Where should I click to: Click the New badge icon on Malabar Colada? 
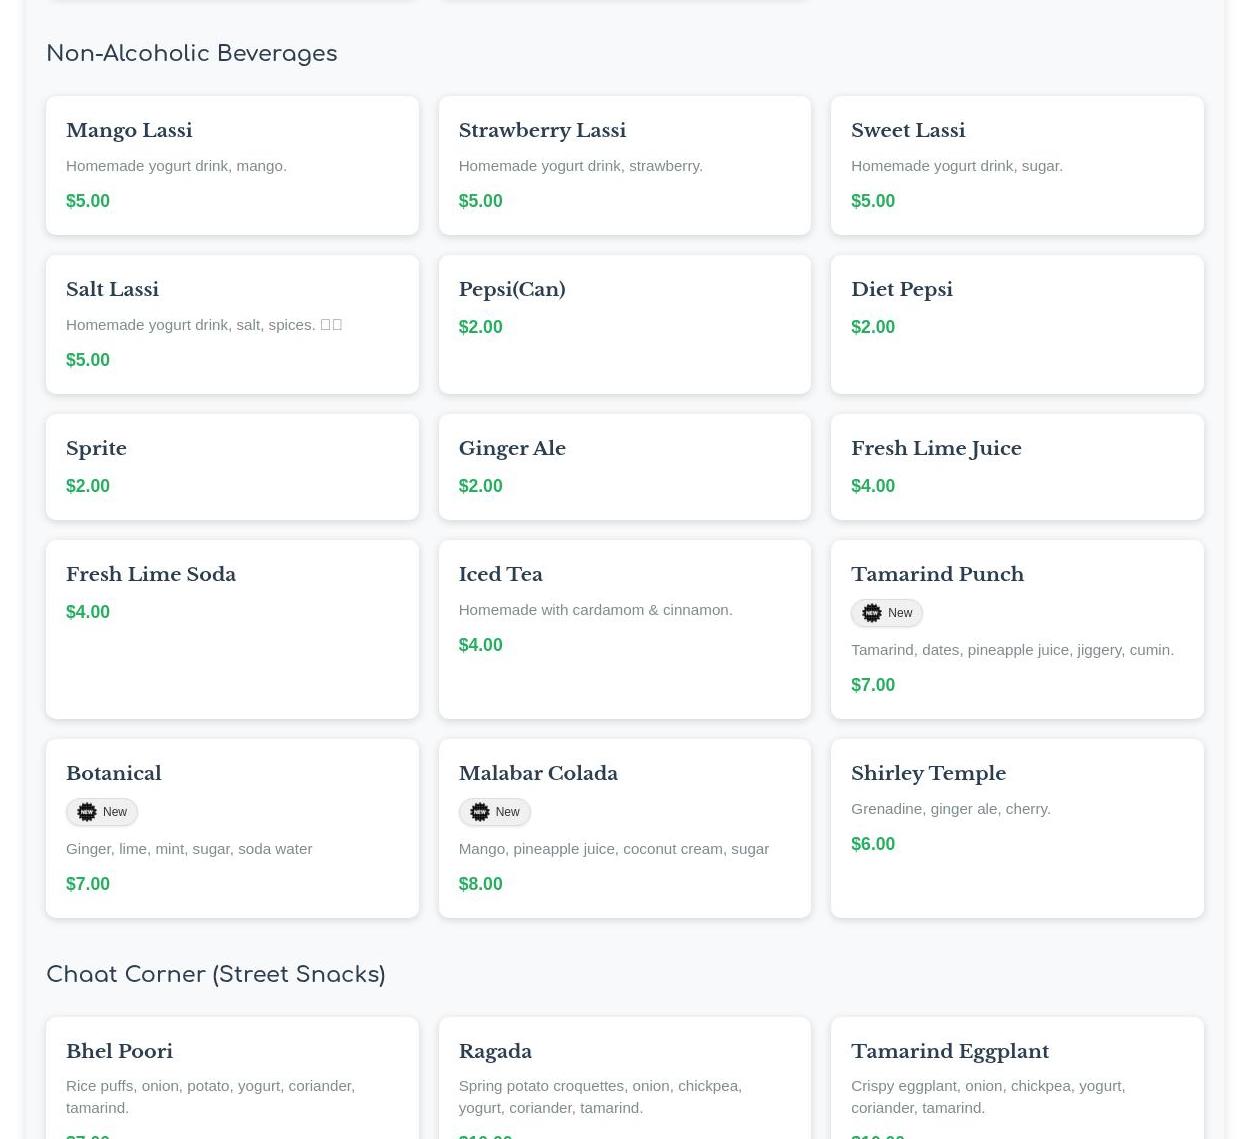[x=480, y=812]
